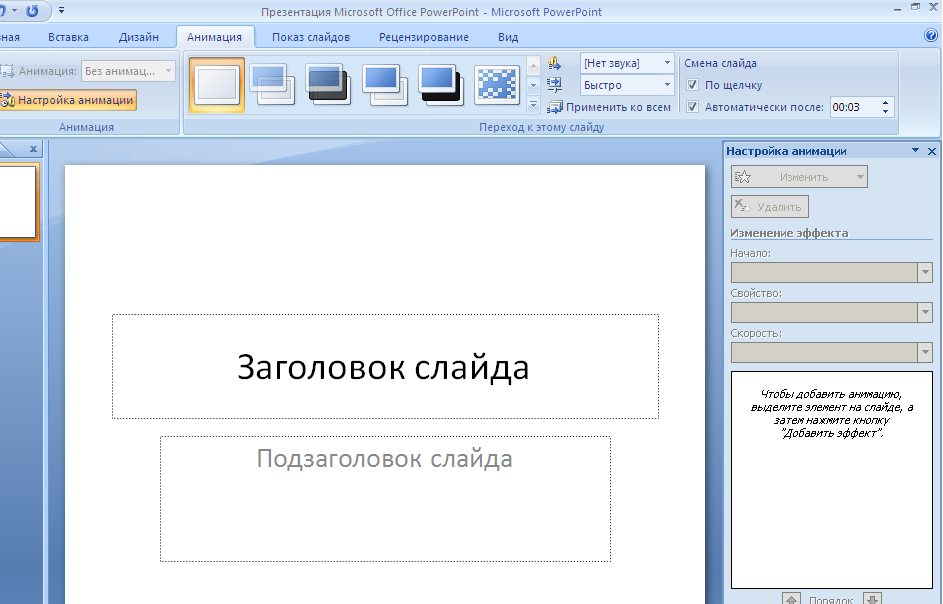Image resolution: width=943 pixels, height=604 pixels.
Task: Click the 00:03 time field
Action: point(854,107)
